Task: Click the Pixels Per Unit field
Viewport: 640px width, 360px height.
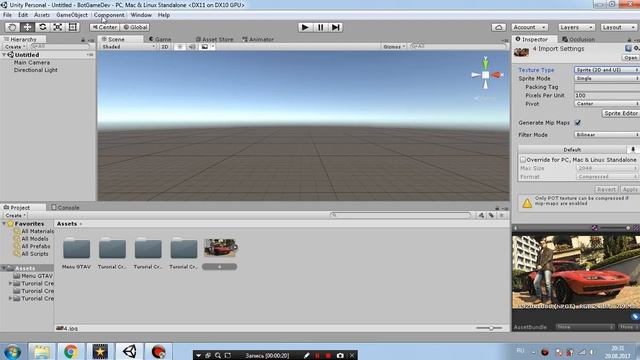Action: [607, 95]
